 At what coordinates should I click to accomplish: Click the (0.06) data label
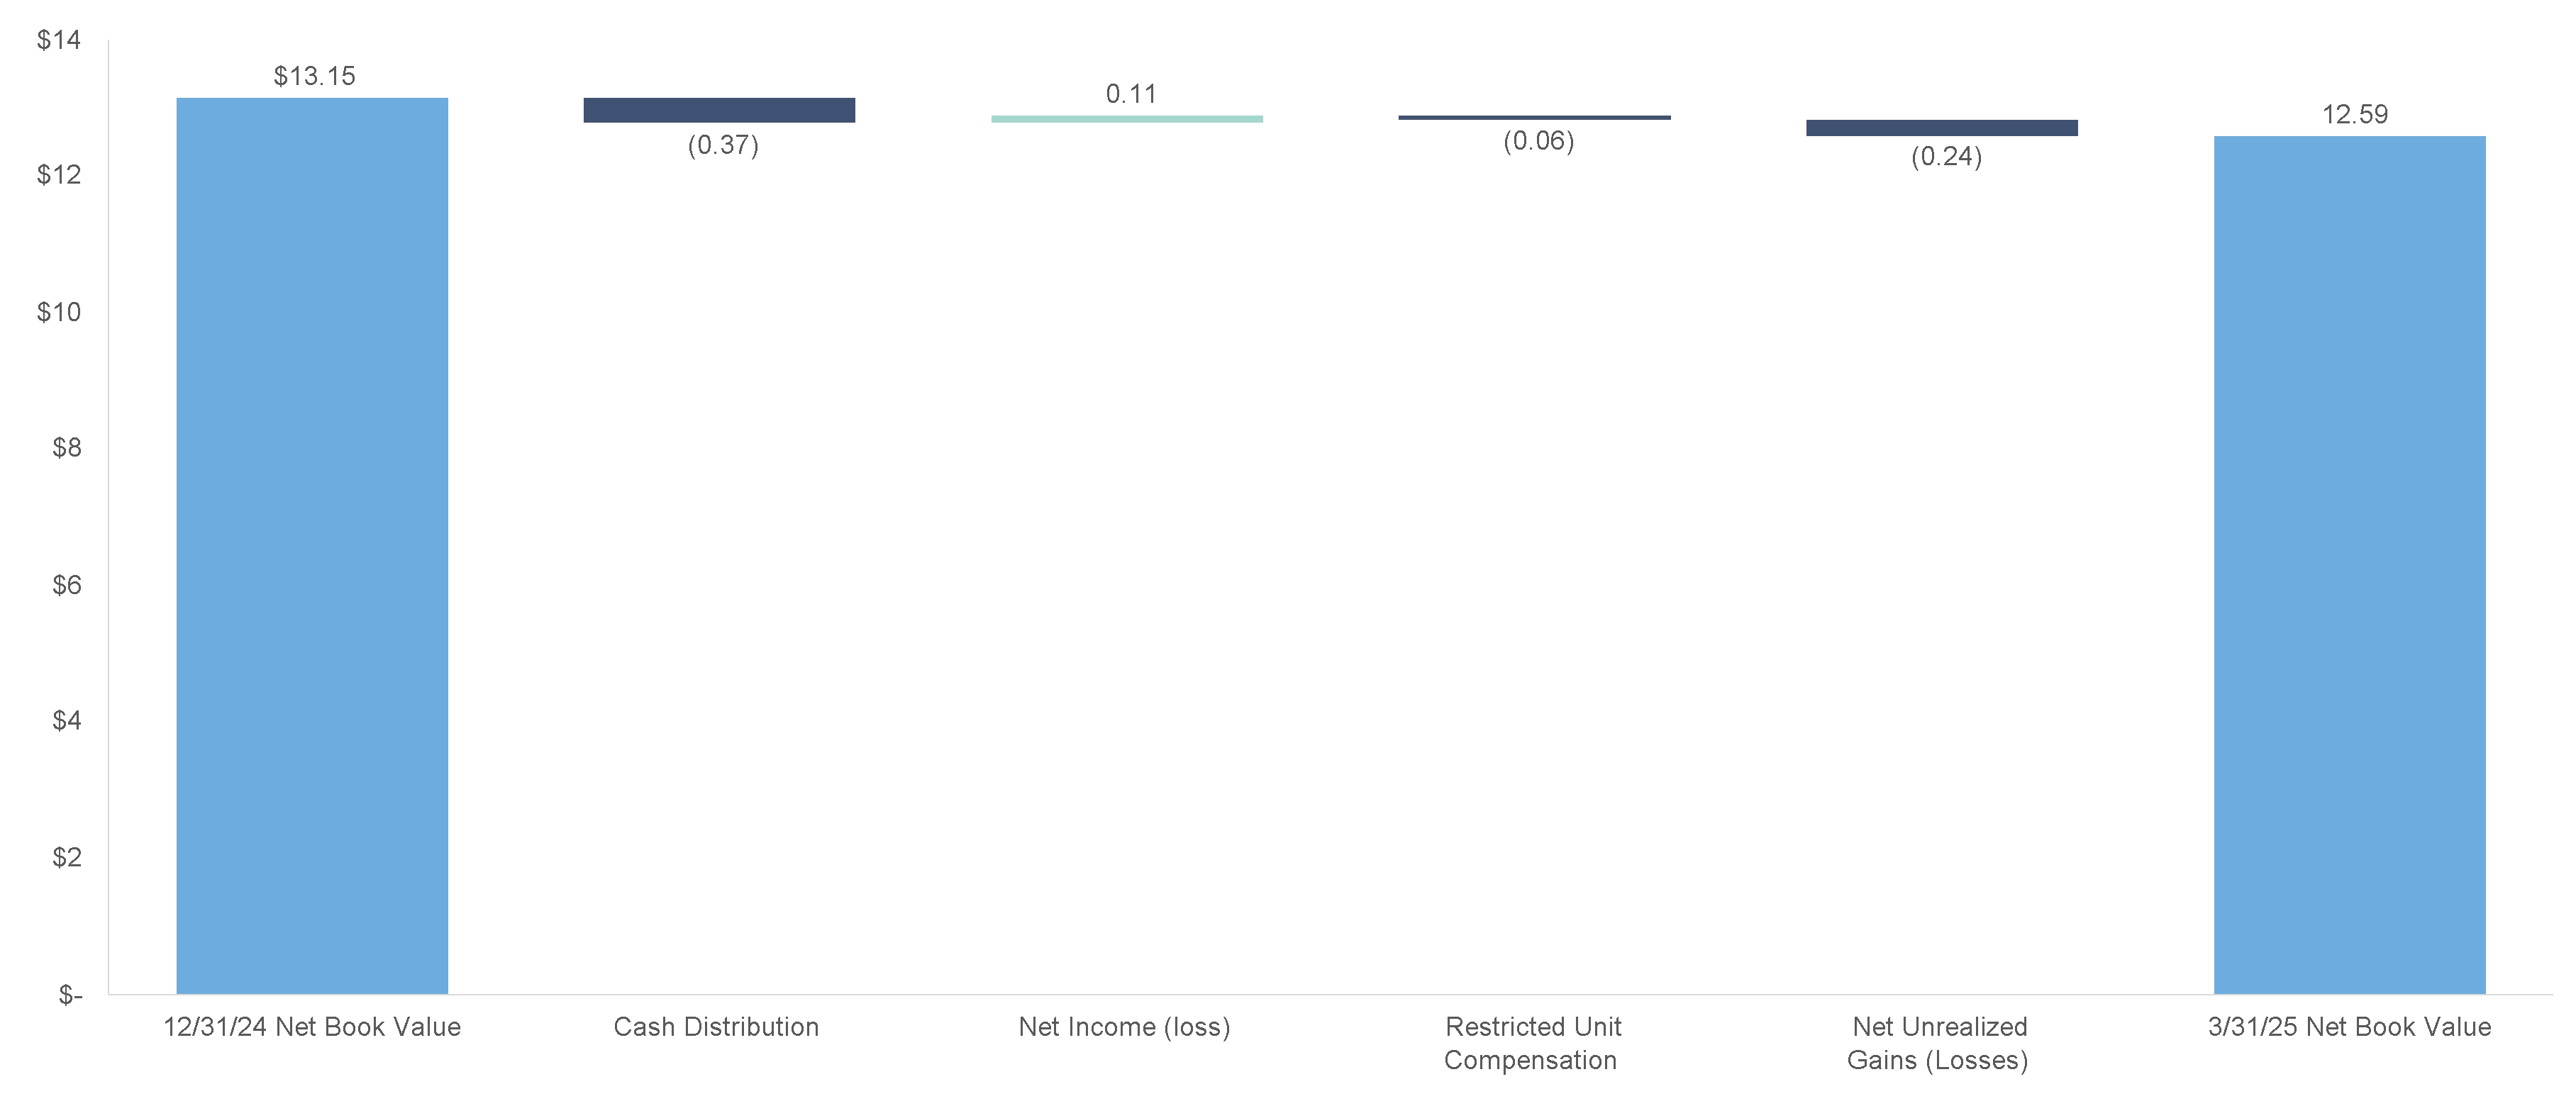click(x=1538, y=141)
